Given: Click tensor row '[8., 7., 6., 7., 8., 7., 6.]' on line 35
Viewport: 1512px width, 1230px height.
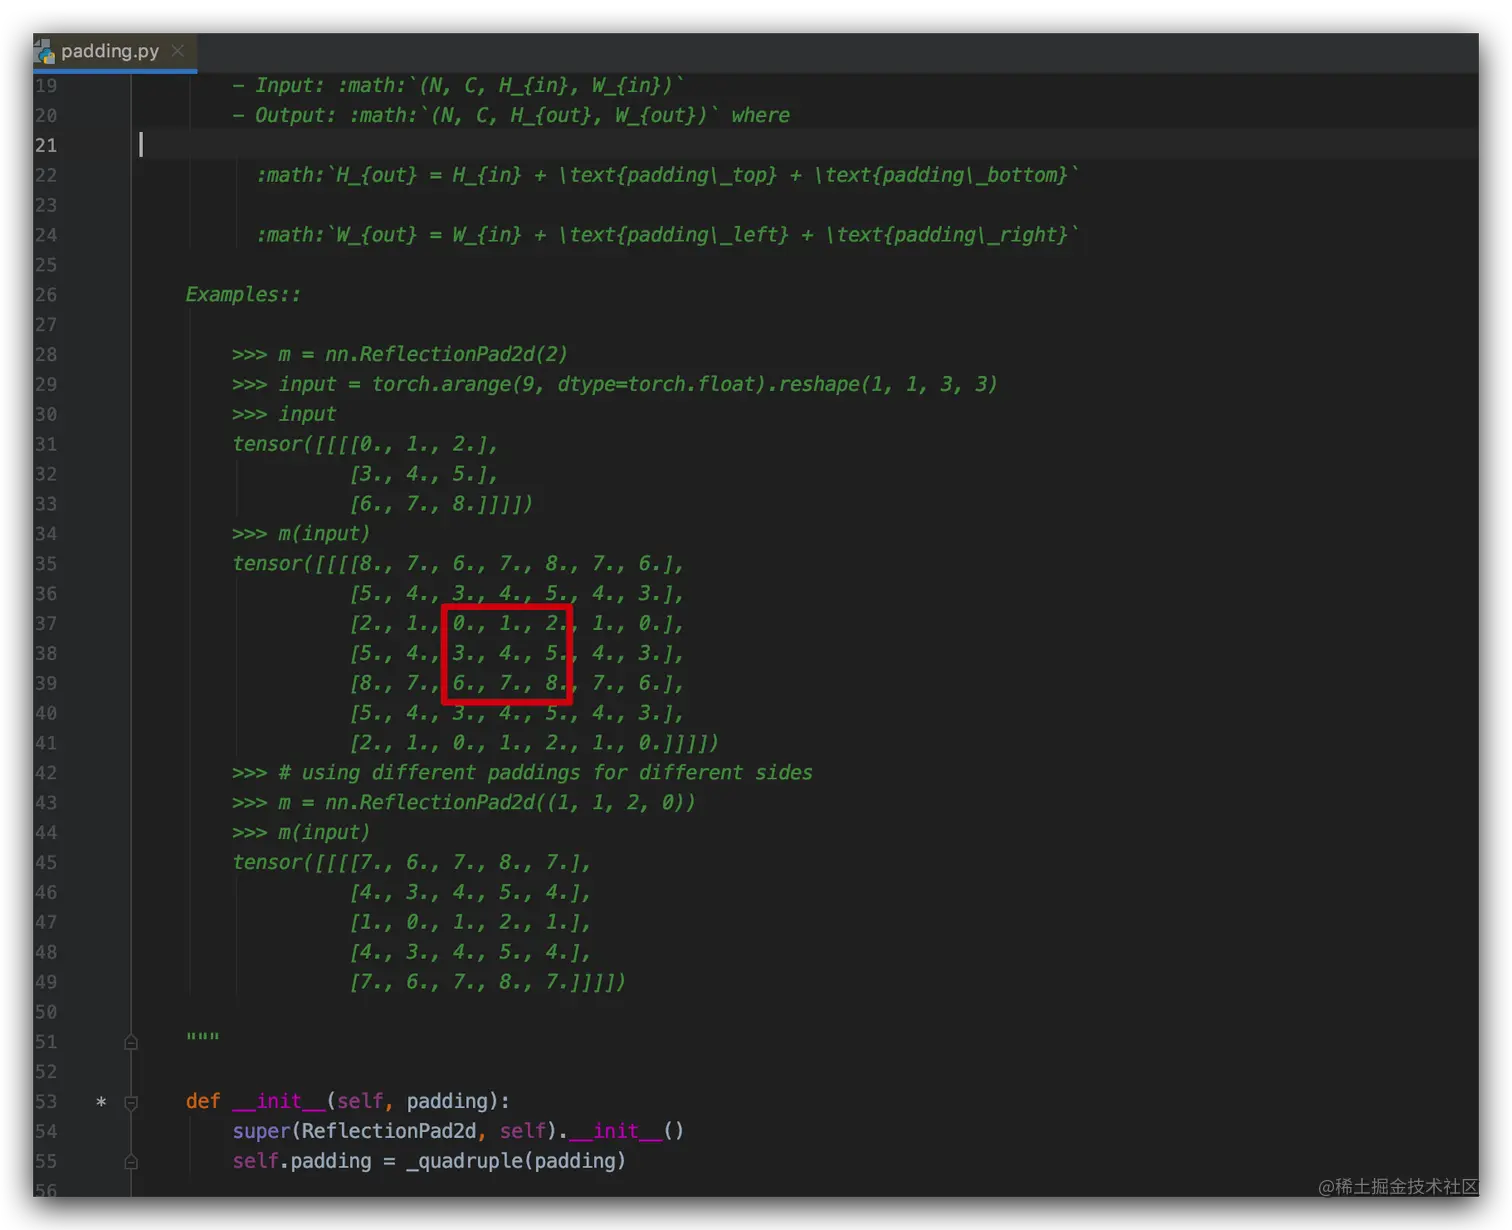Looking at the screenshot, I should click(517, 563).
